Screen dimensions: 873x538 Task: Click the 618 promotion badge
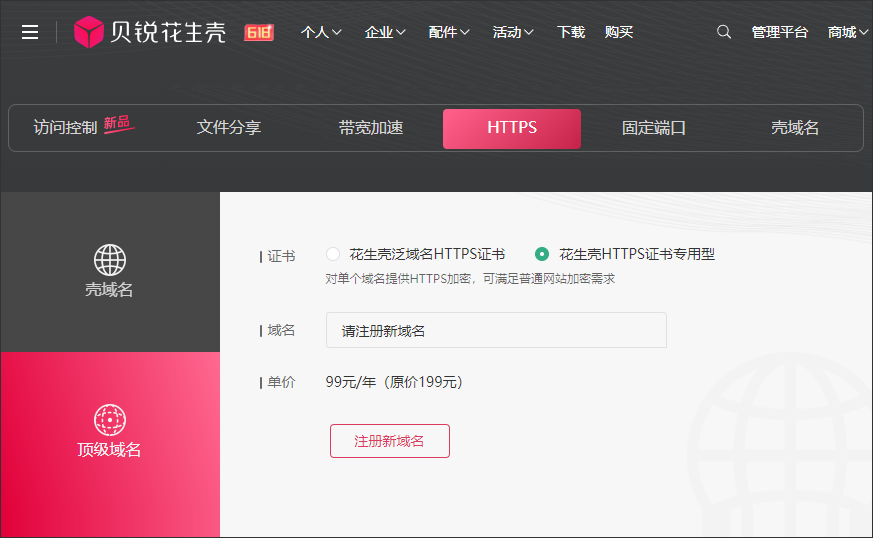pyautogui.click(x=259, y=32)
